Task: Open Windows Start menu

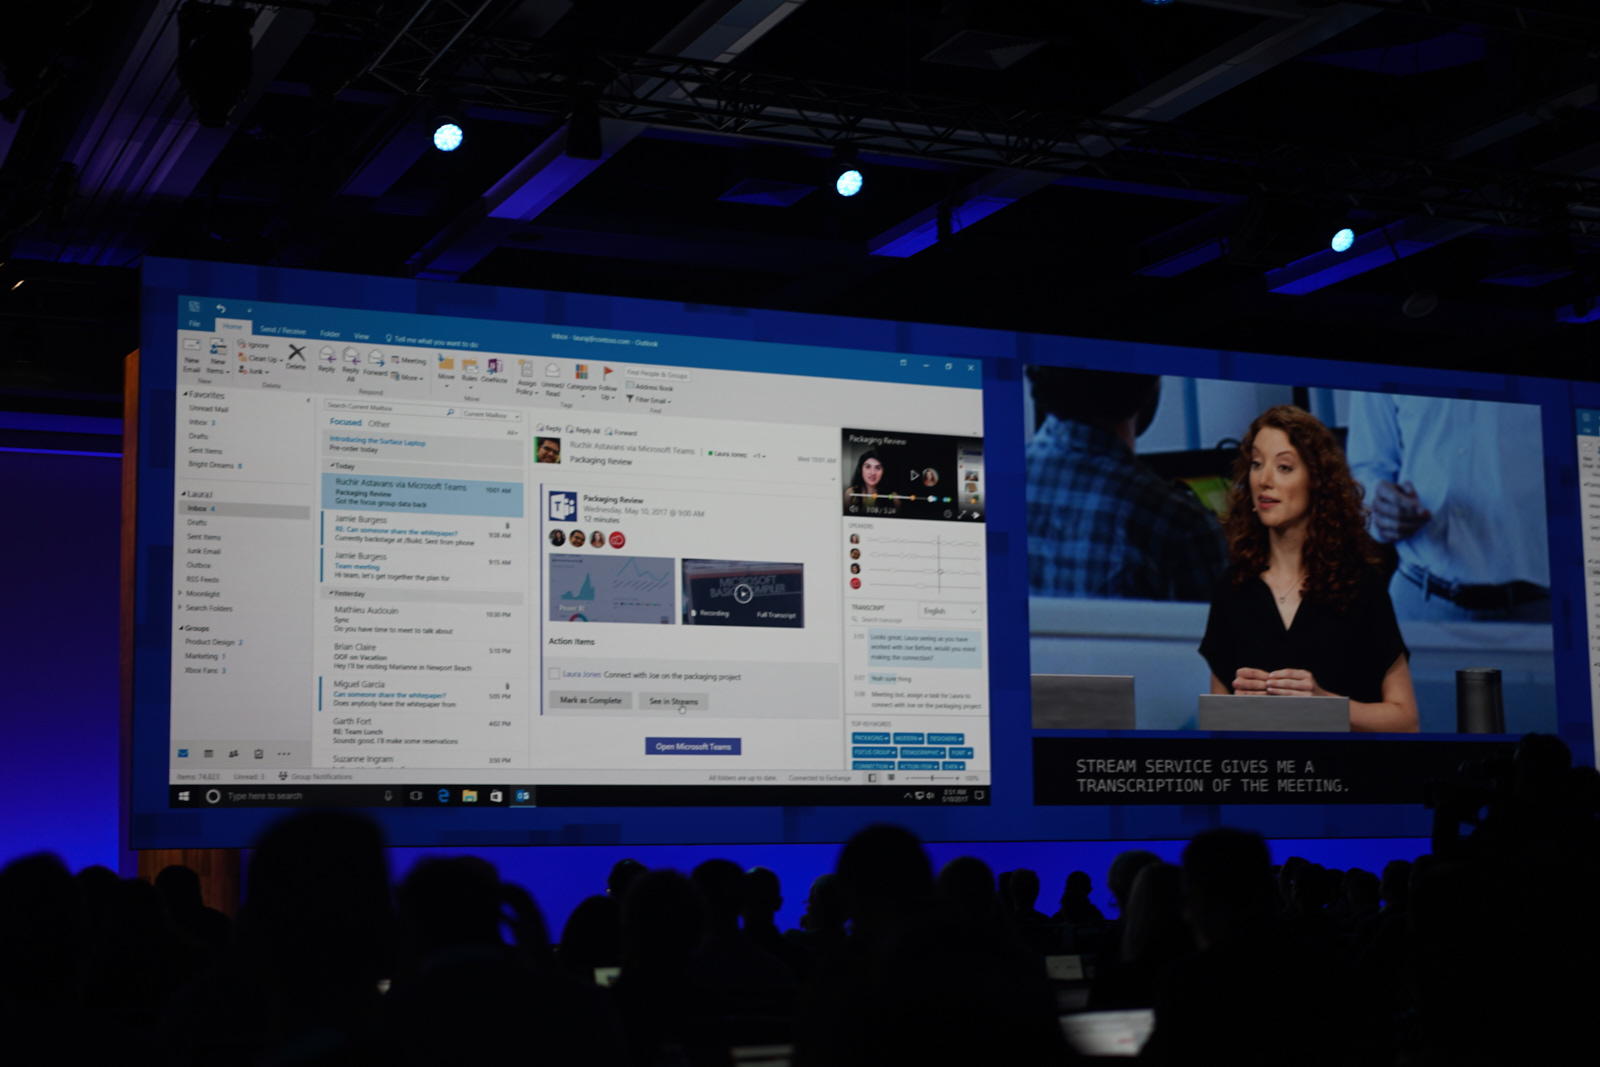Action: tap(184, 796)
